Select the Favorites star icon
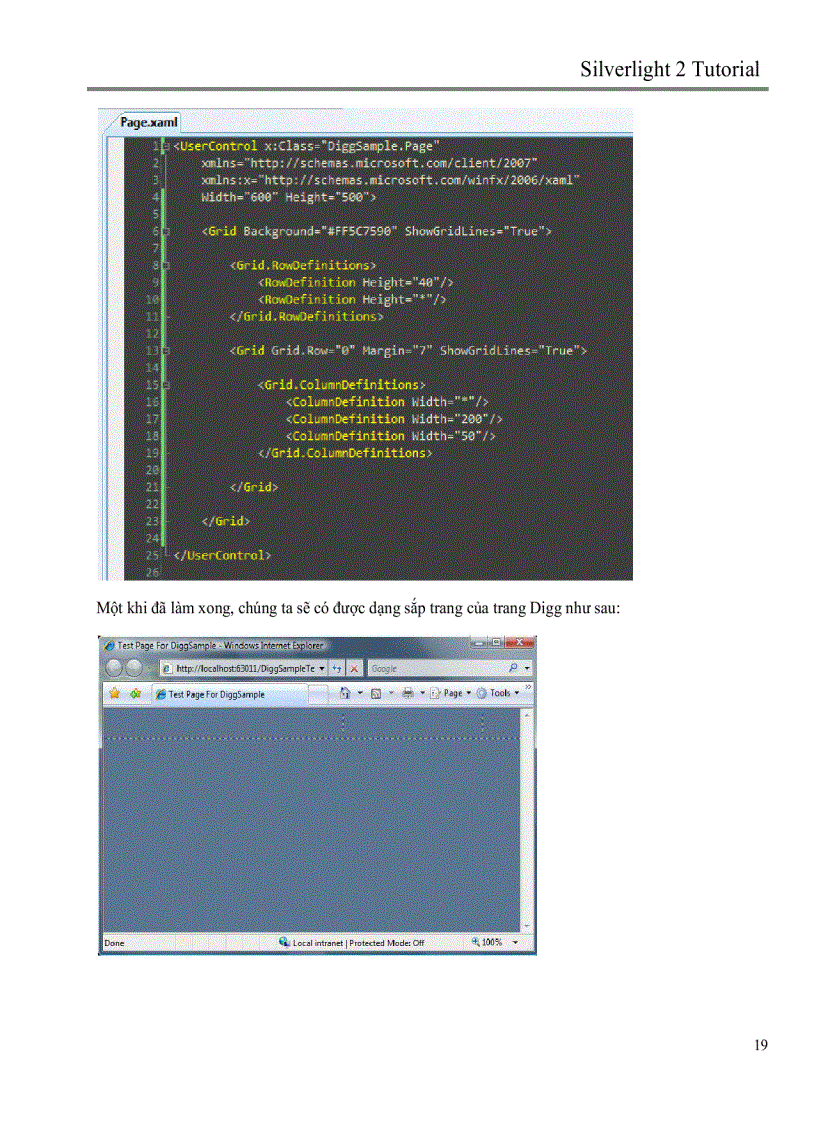This screenshot has width=816, height=1123. (114, 692)
